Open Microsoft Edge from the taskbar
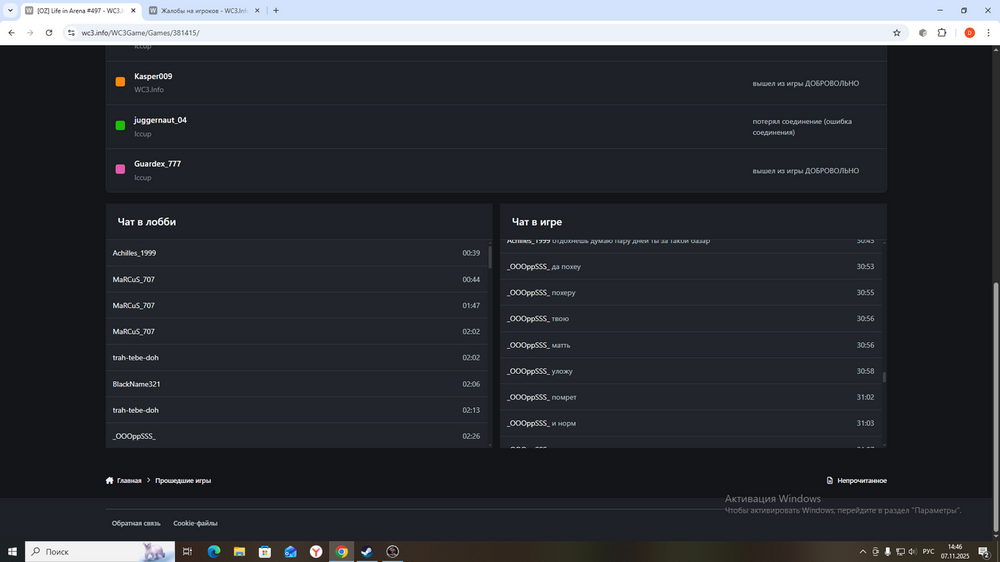Viewport: 1000px width, 562px height. coord(213,551)
